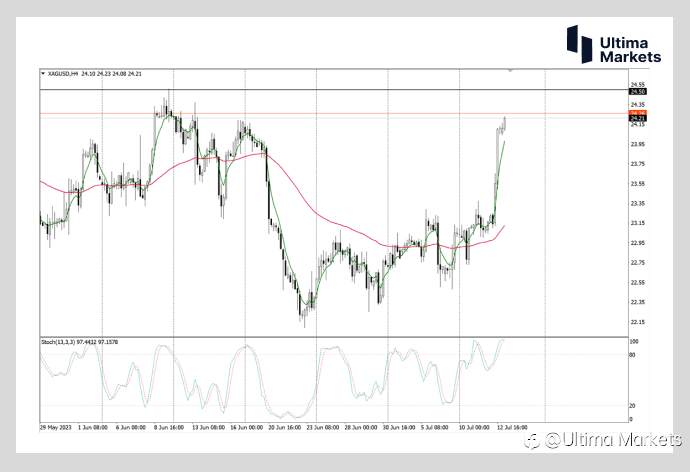Select the black 24.21 current price tag
This screenshot has height=472, width=690.
pos(638,118)
